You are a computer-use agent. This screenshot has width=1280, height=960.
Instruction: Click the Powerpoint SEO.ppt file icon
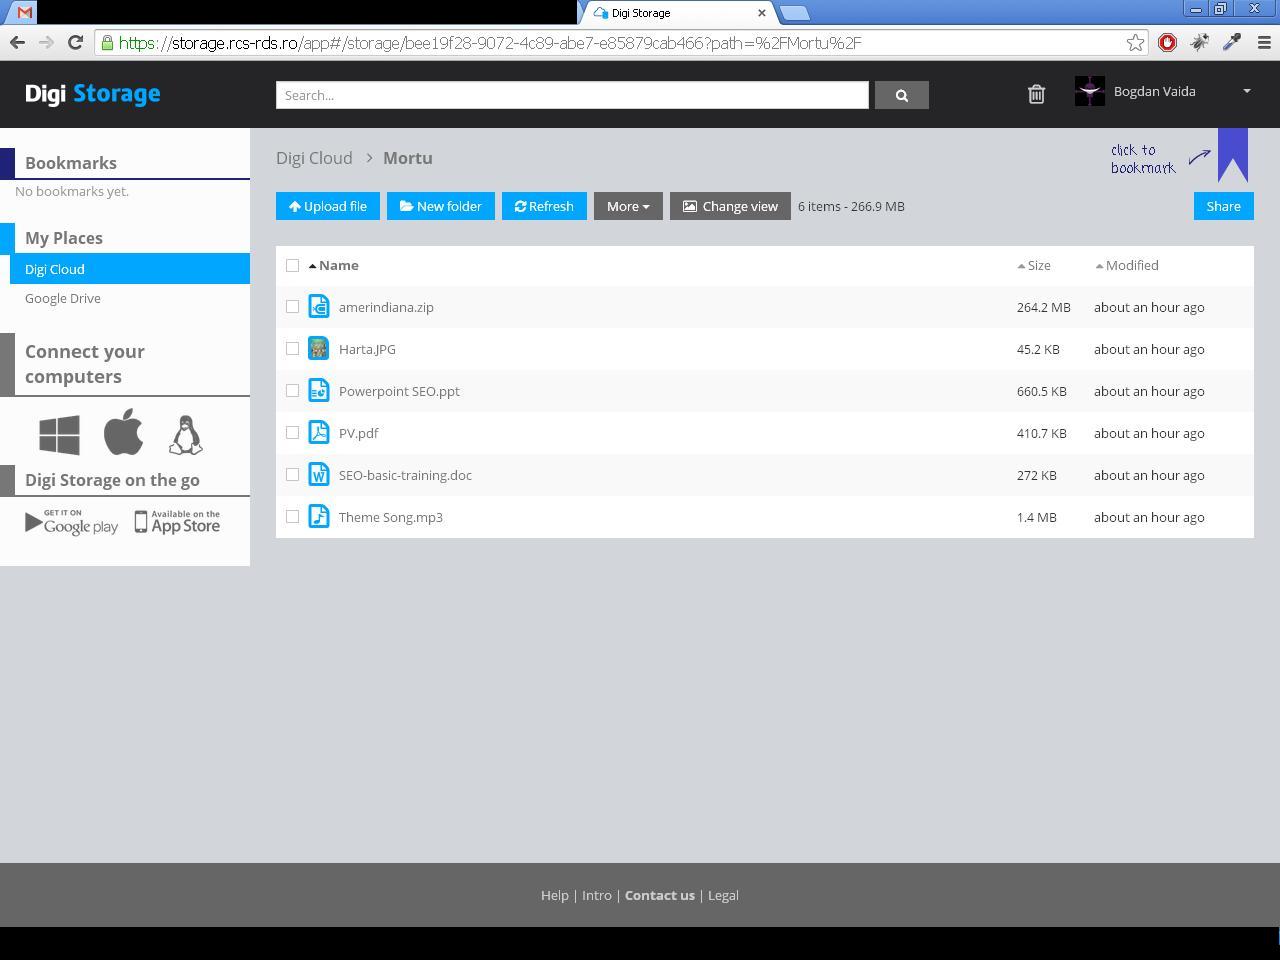point(319,390)
